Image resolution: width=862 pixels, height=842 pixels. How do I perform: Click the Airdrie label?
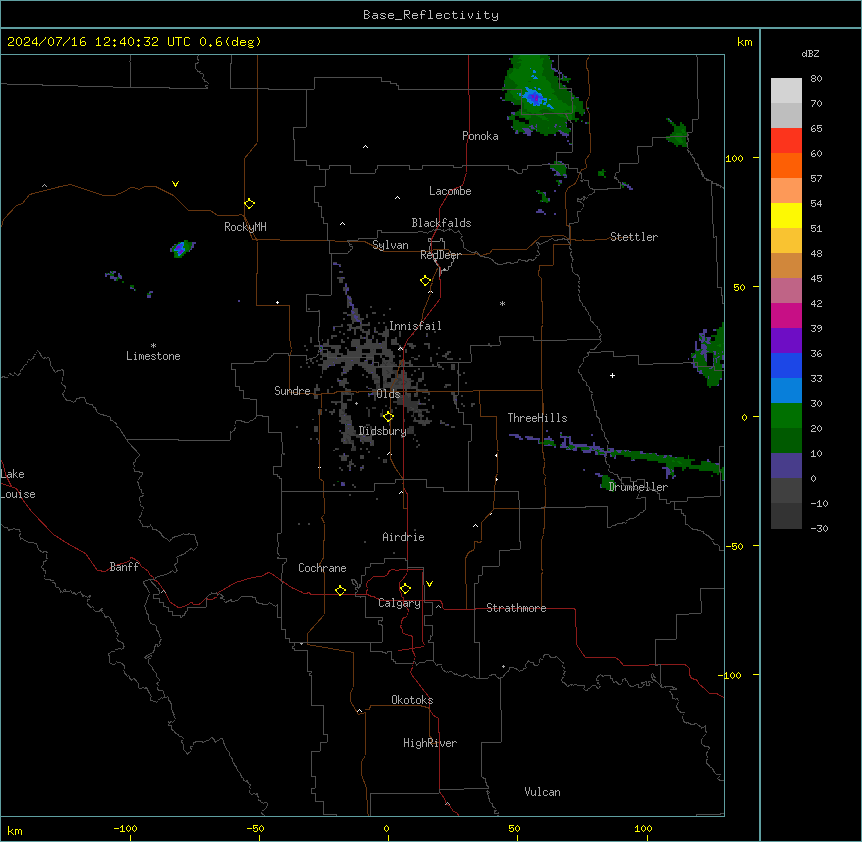403,537
